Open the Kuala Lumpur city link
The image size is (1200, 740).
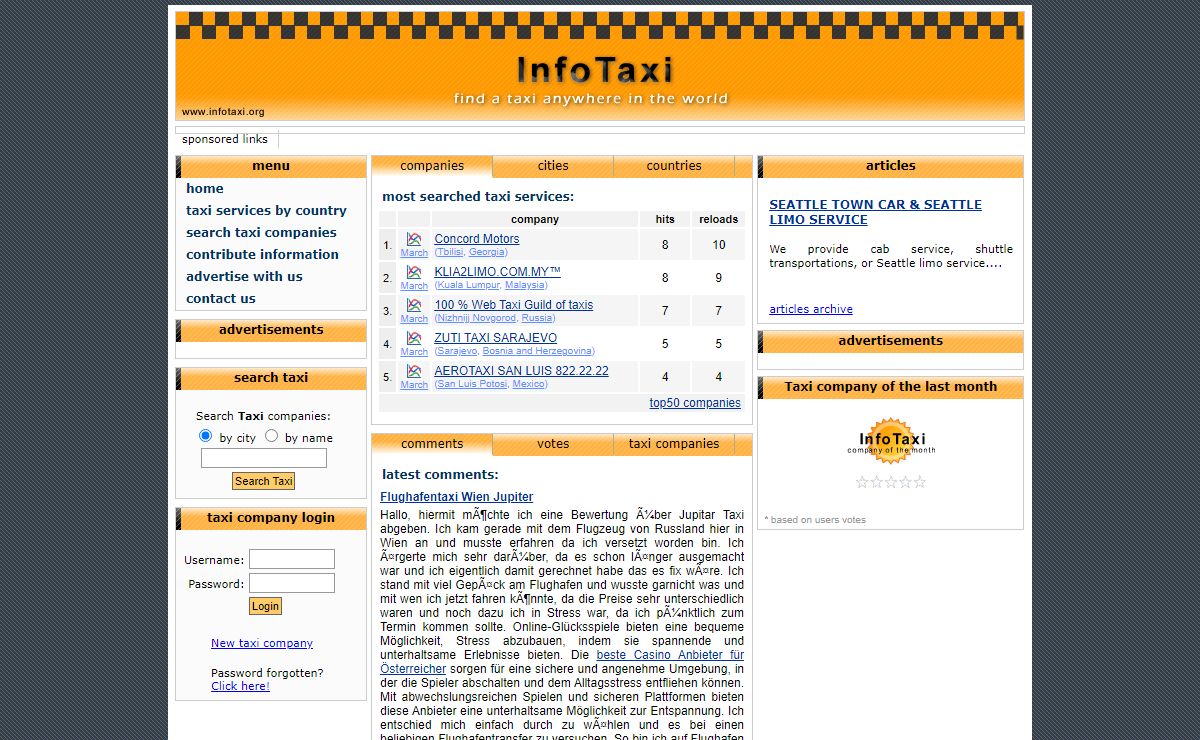pyautogui.click(x=468, y=285)
